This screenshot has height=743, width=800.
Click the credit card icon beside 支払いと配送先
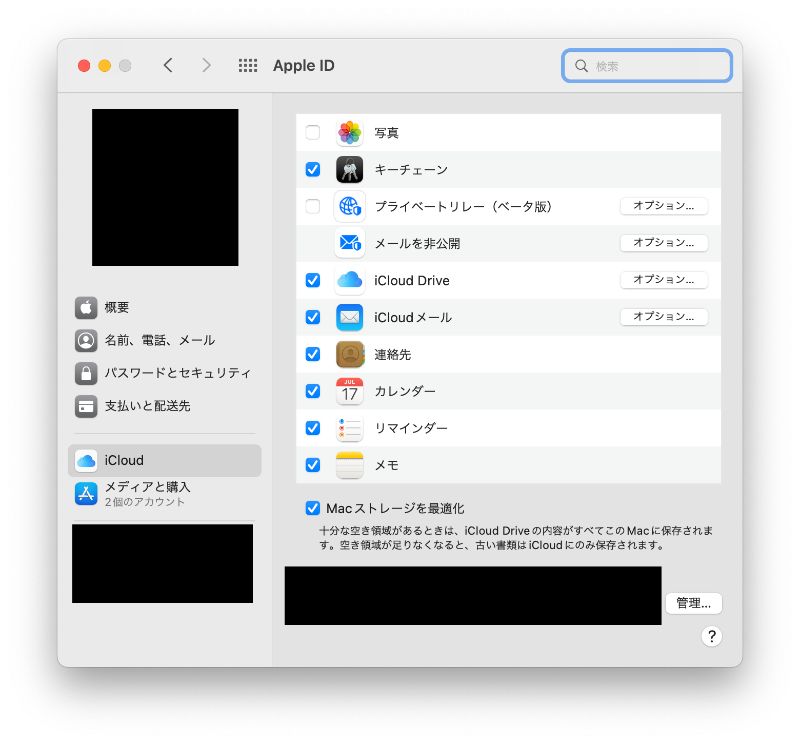[86, 406]
